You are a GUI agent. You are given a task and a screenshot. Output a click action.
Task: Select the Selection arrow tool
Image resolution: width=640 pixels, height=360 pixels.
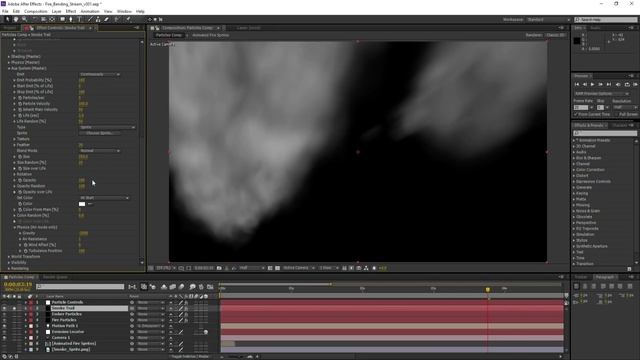click(x=7, y=19)
